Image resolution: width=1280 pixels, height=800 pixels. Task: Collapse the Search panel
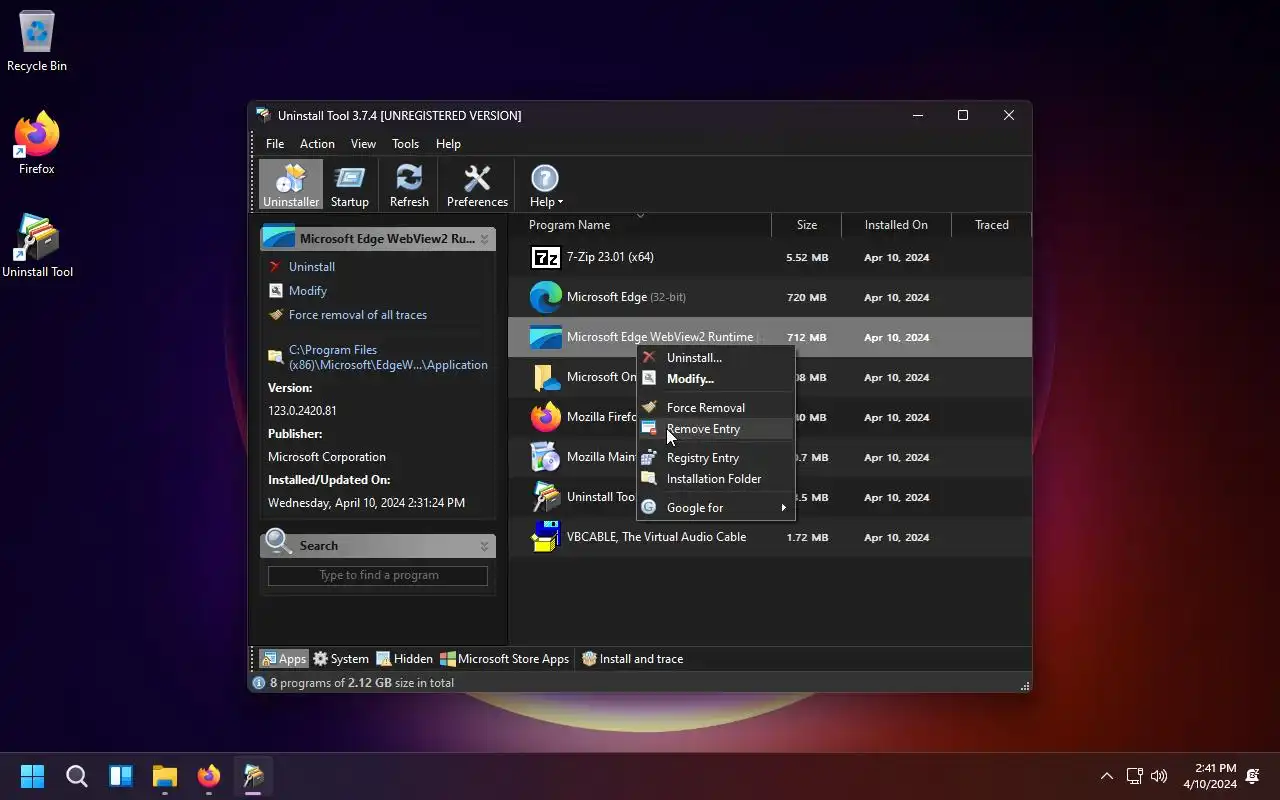point(484,546)
